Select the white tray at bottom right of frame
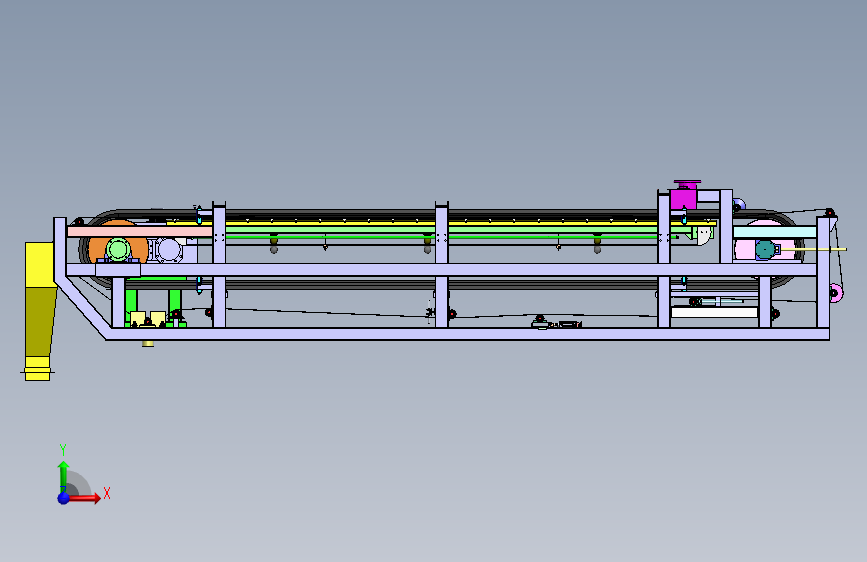867x562 pixels. click(x=714, y=313)
